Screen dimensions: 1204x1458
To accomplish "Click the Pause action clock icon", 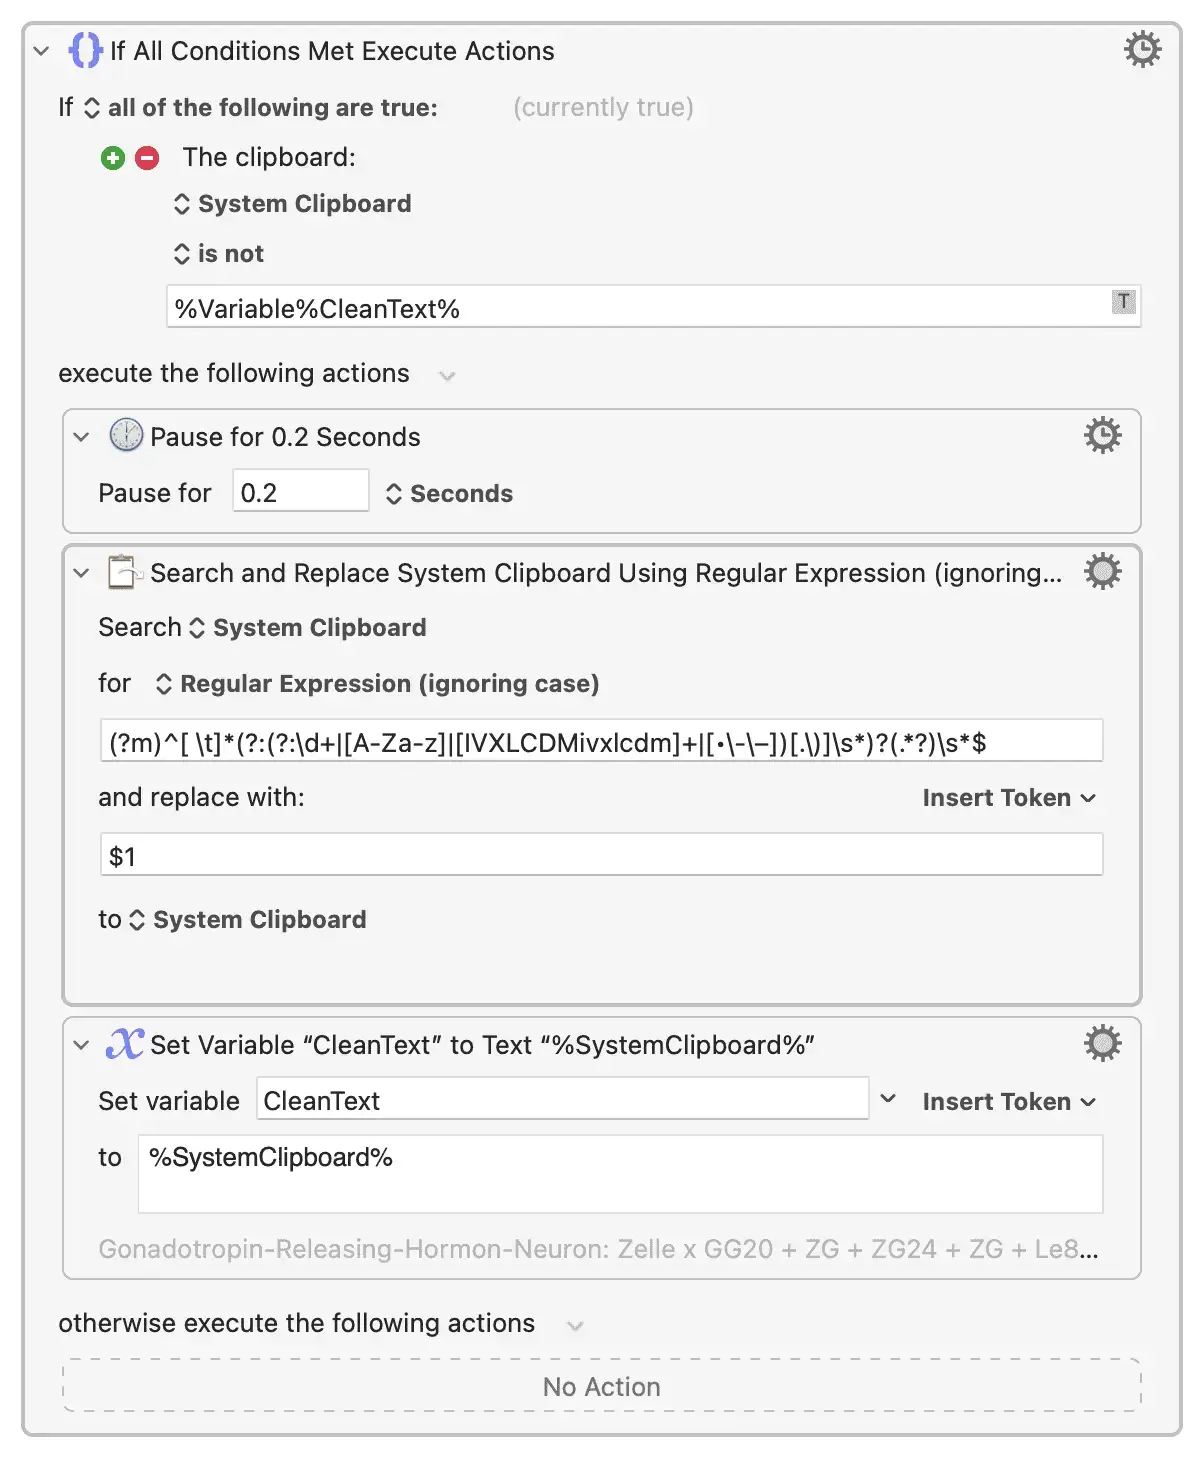I will 126,436.
